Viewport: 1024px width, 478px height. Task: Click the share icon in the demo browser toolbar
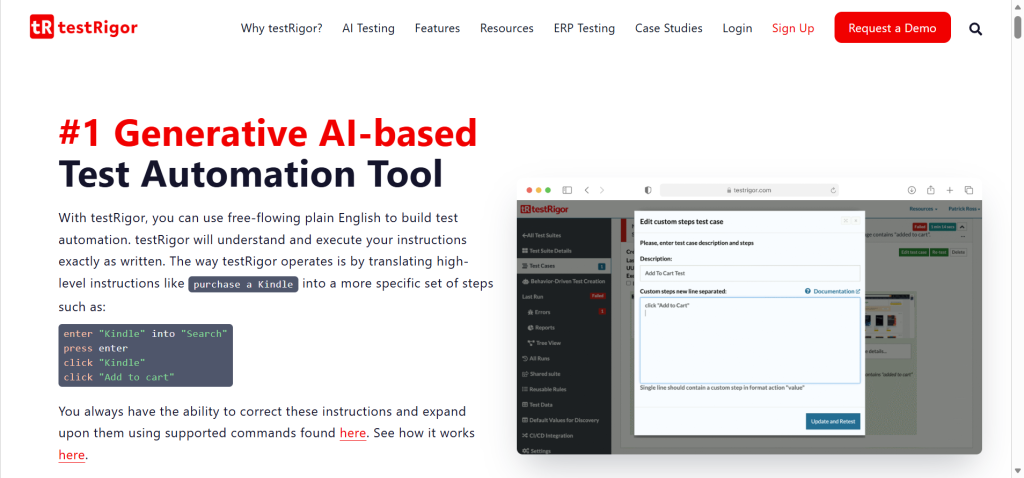point(930,190)
